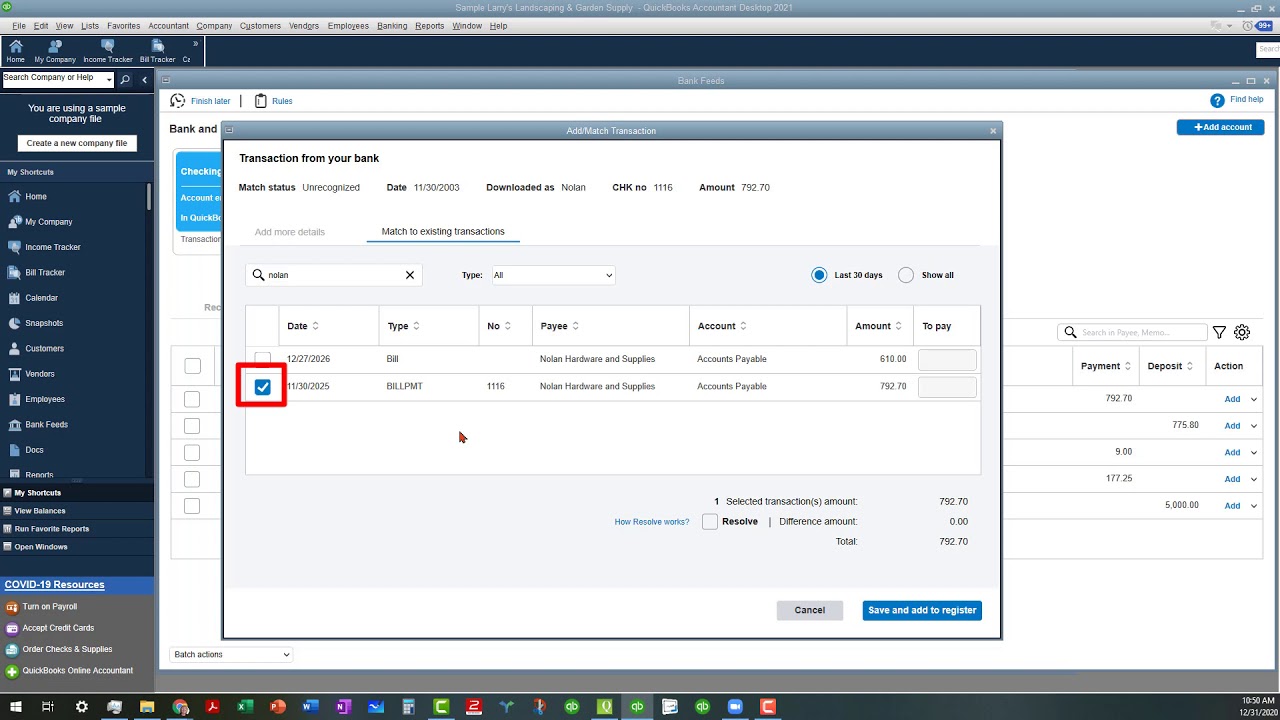Image resolution: width=1280 pixels, height=720 pixels.
Task: Click Create a new company file button
Action: click(77, 143)
